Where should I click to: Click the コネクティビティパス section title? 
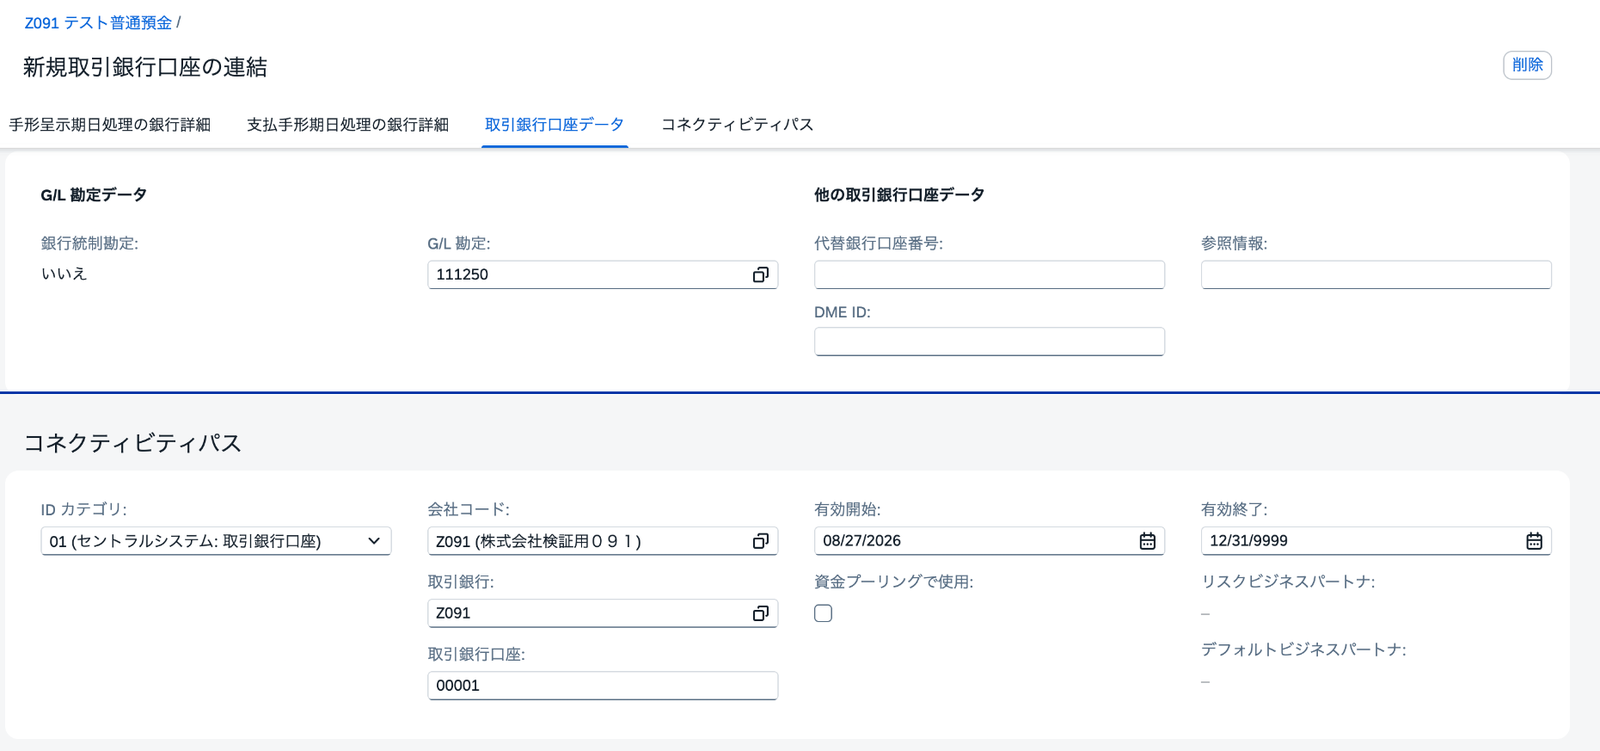(132, 443)
